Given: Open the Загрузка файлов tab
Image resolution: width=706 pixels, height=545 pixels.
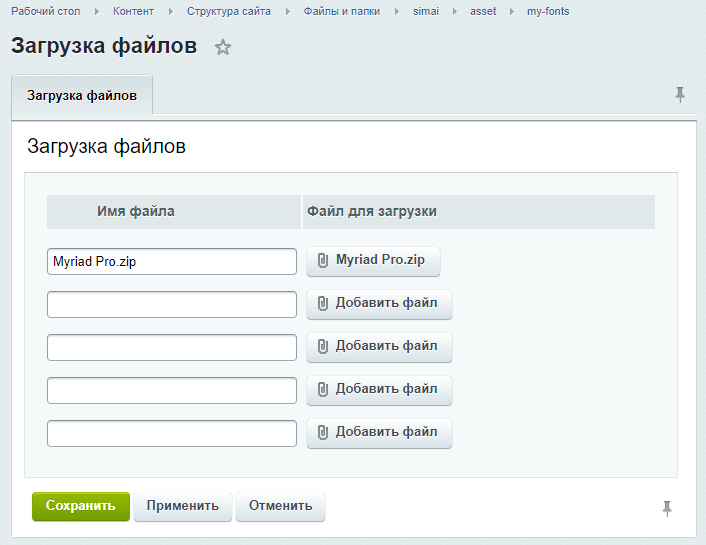Looking at the screenshot, I should coord(82,97).
